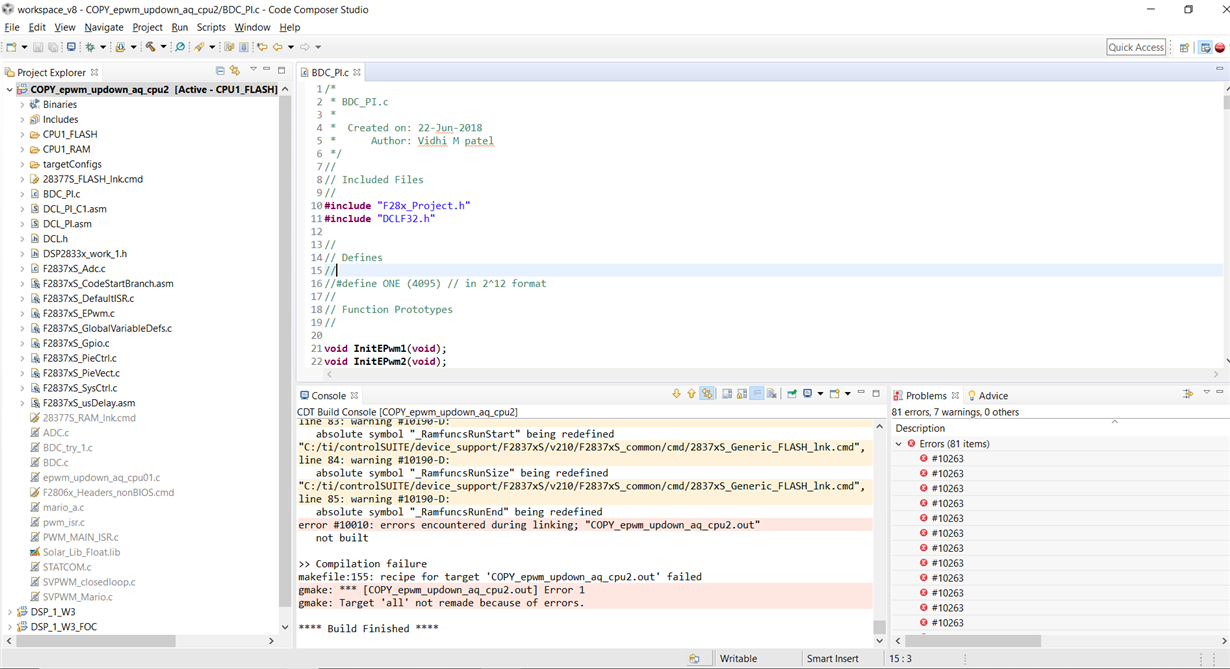Click console Pin Console icon

click(x=792, y=394)
